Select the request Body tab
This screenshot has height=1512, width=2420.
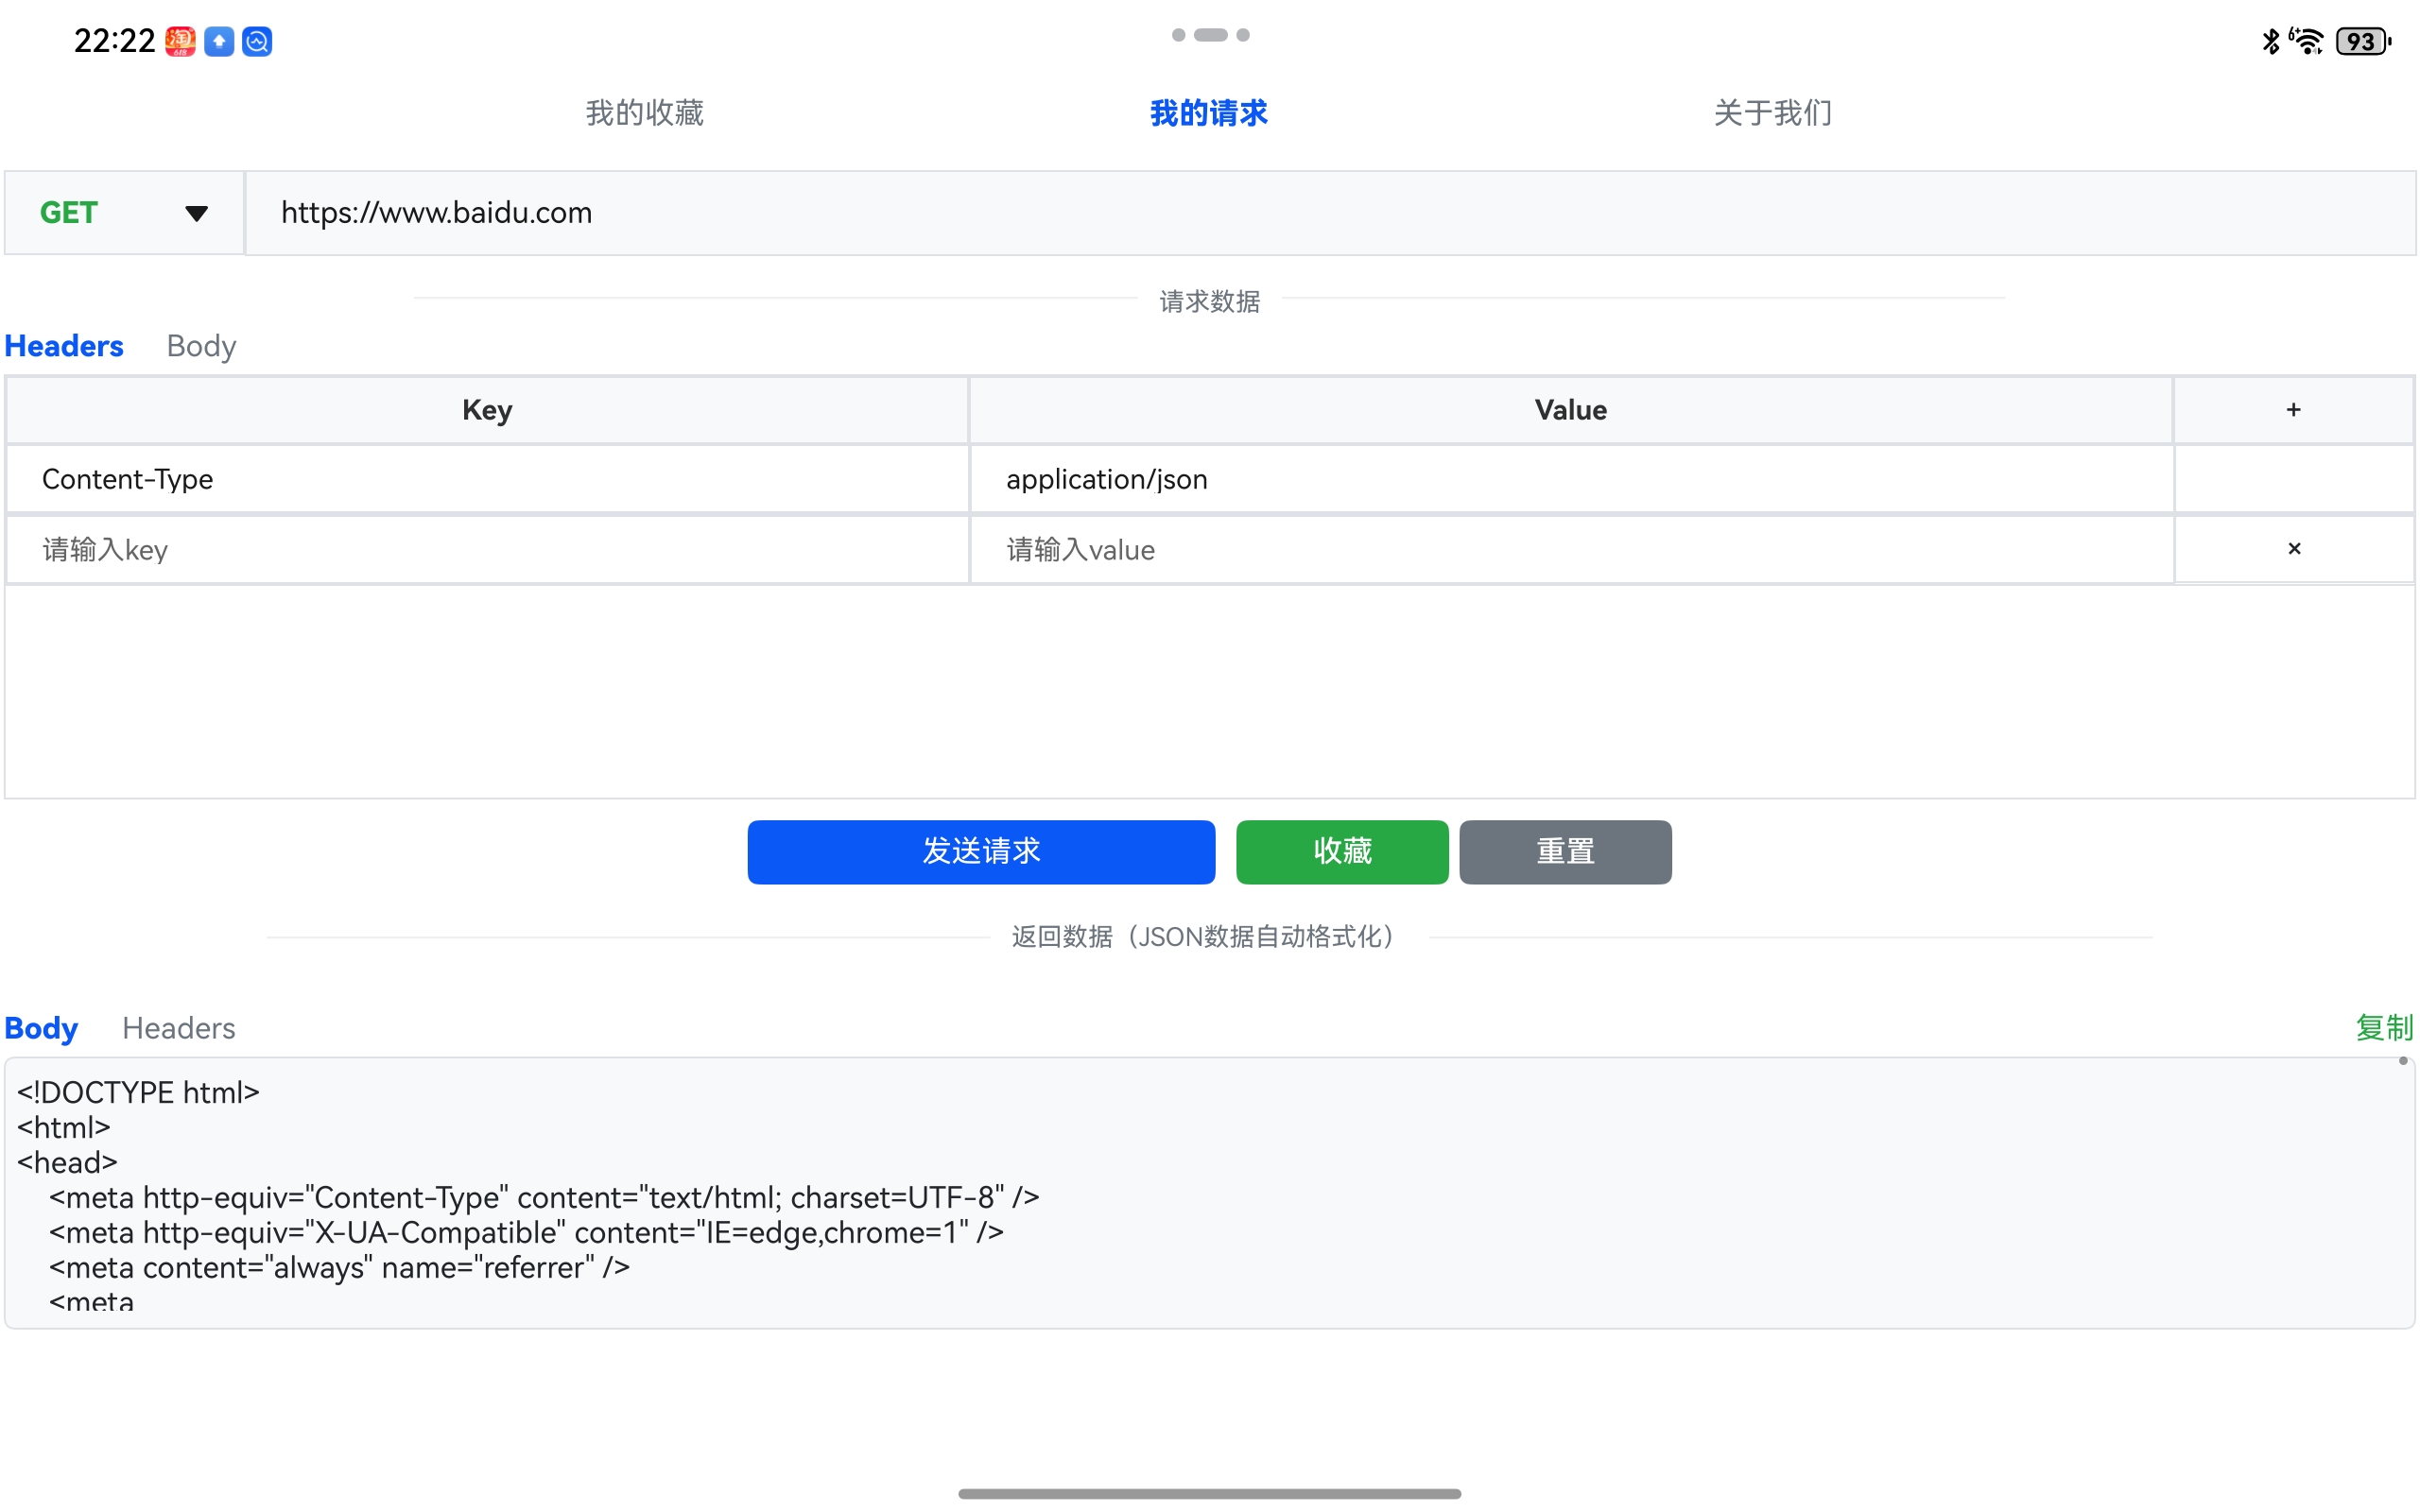(x=201, y=346)
